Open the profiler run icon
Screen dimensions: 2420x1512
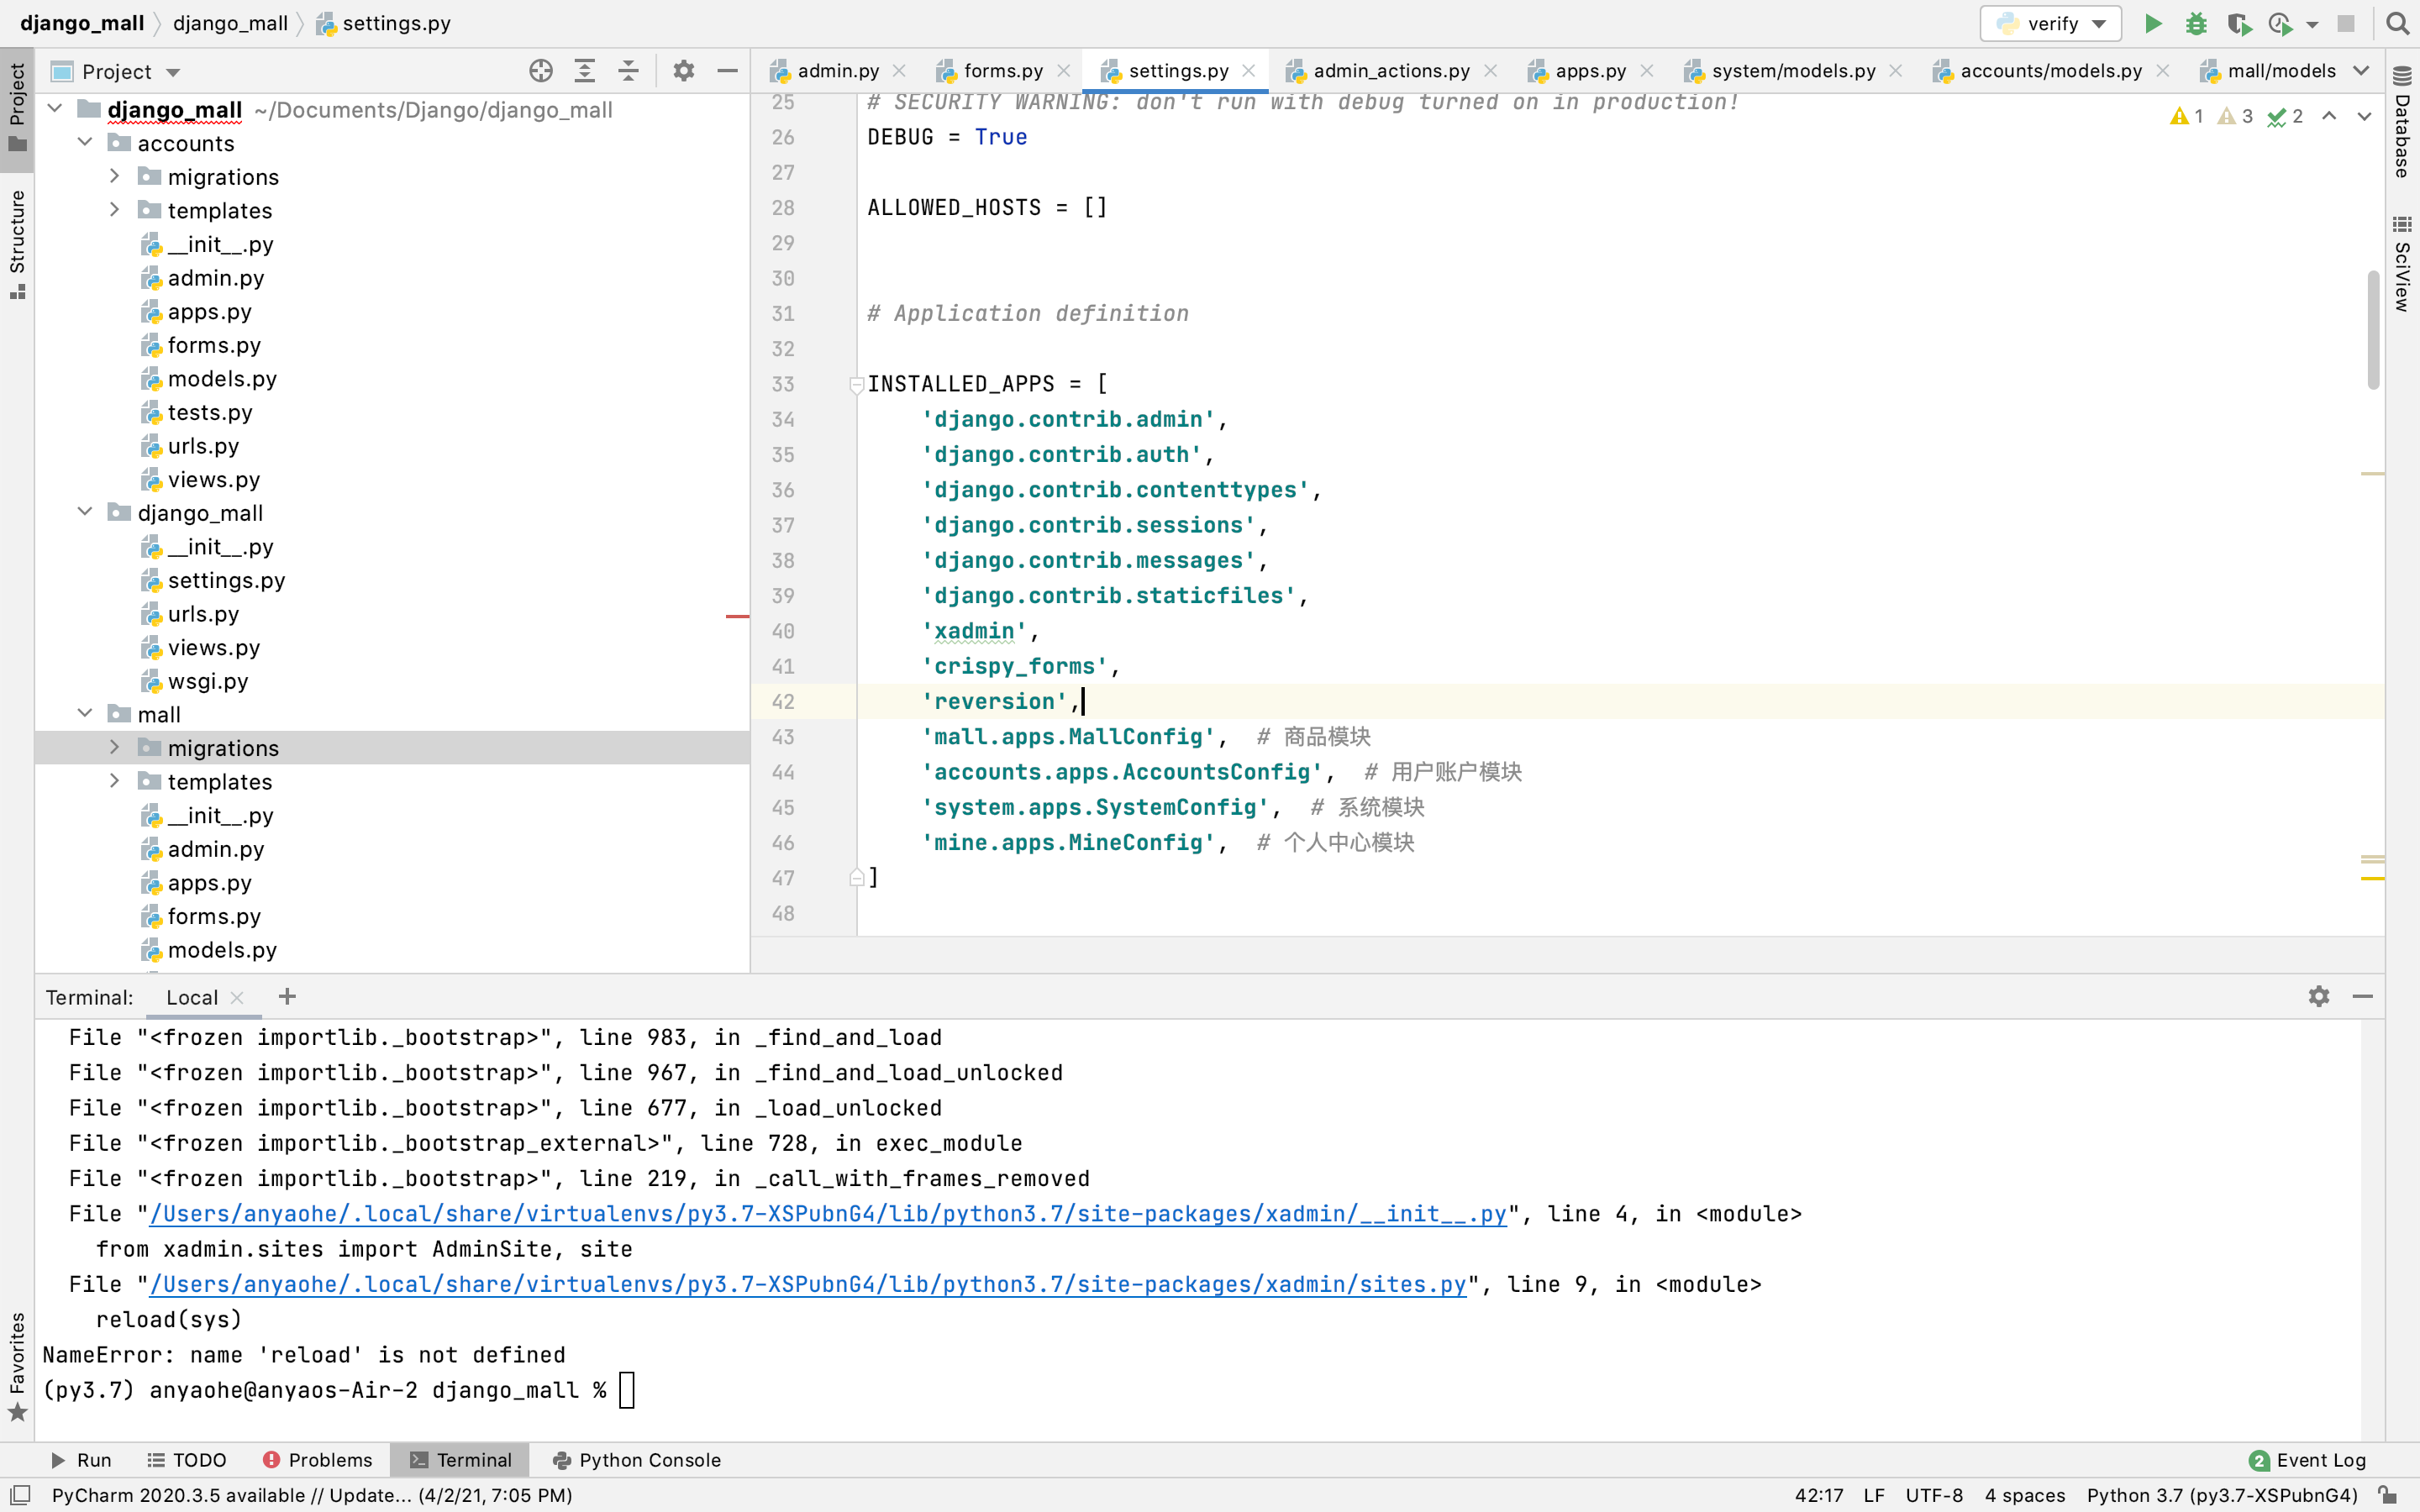coord(2280,23)
